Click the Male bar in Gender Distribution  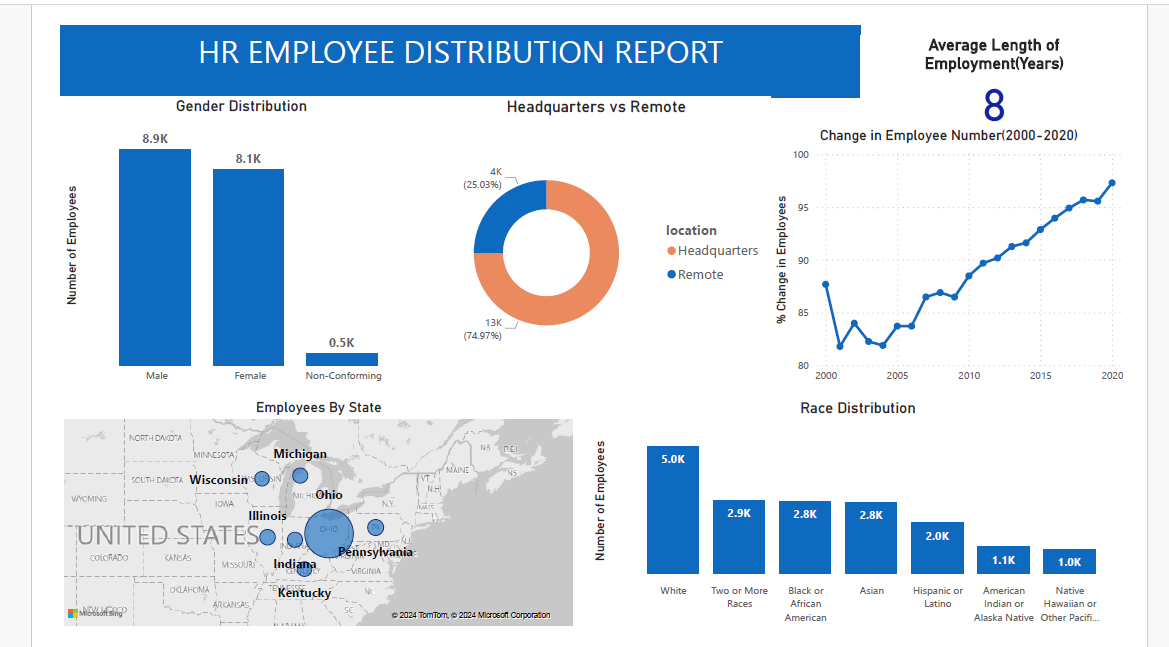click(x=155, y=257)
